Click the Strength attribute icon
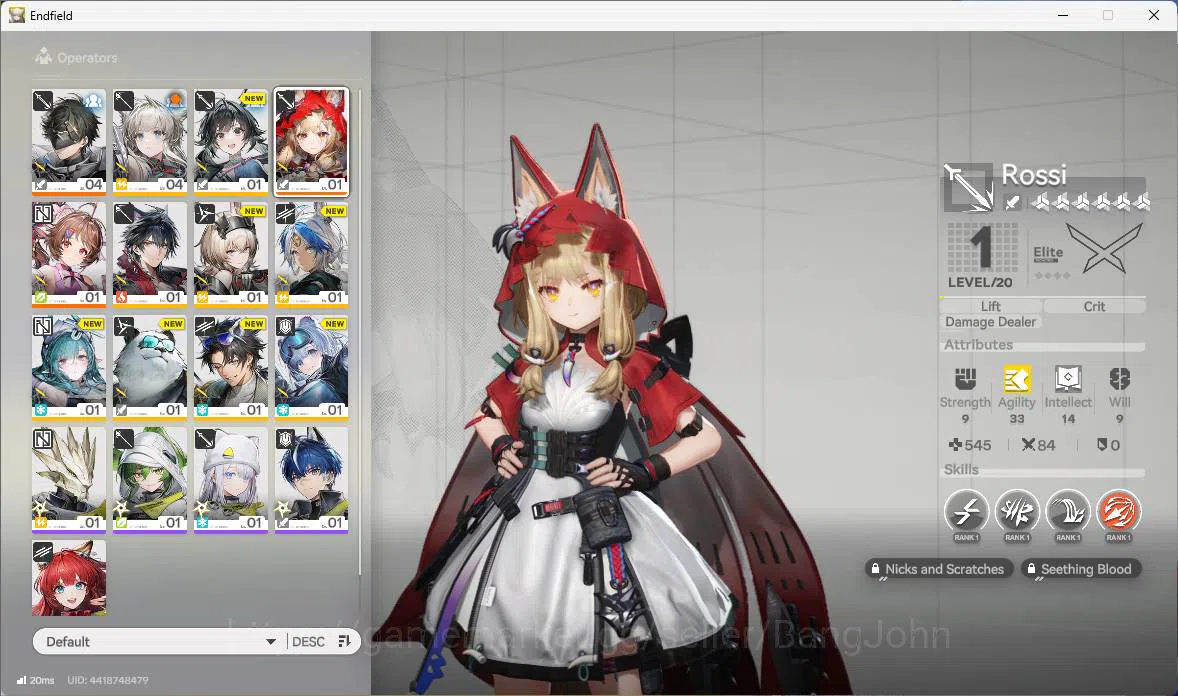 965,379
